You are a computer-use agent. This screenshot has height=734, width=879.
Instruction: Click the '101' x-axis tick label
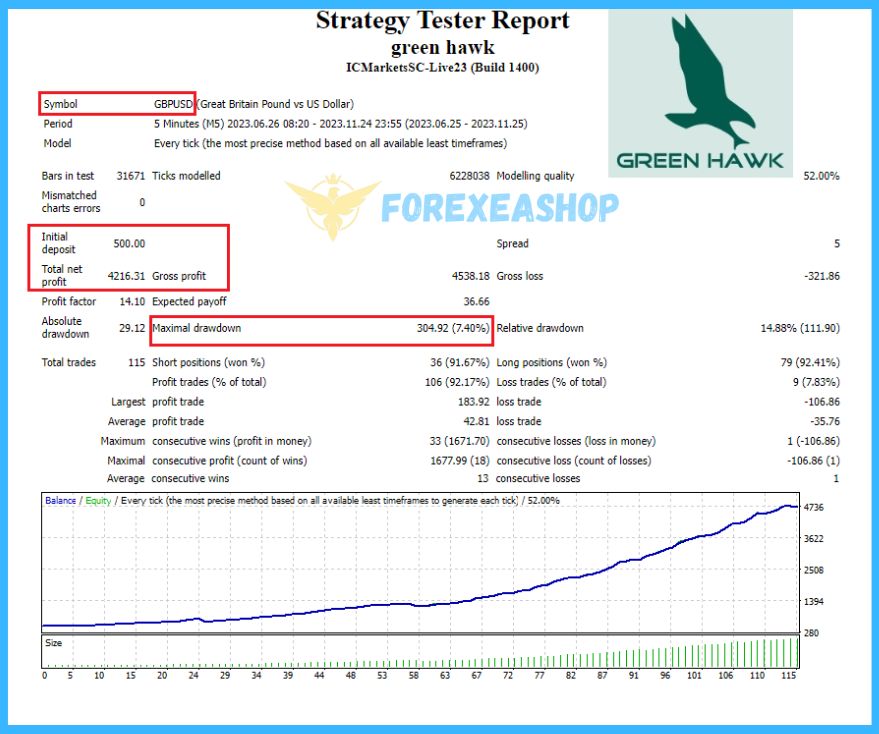pos(695,675)
